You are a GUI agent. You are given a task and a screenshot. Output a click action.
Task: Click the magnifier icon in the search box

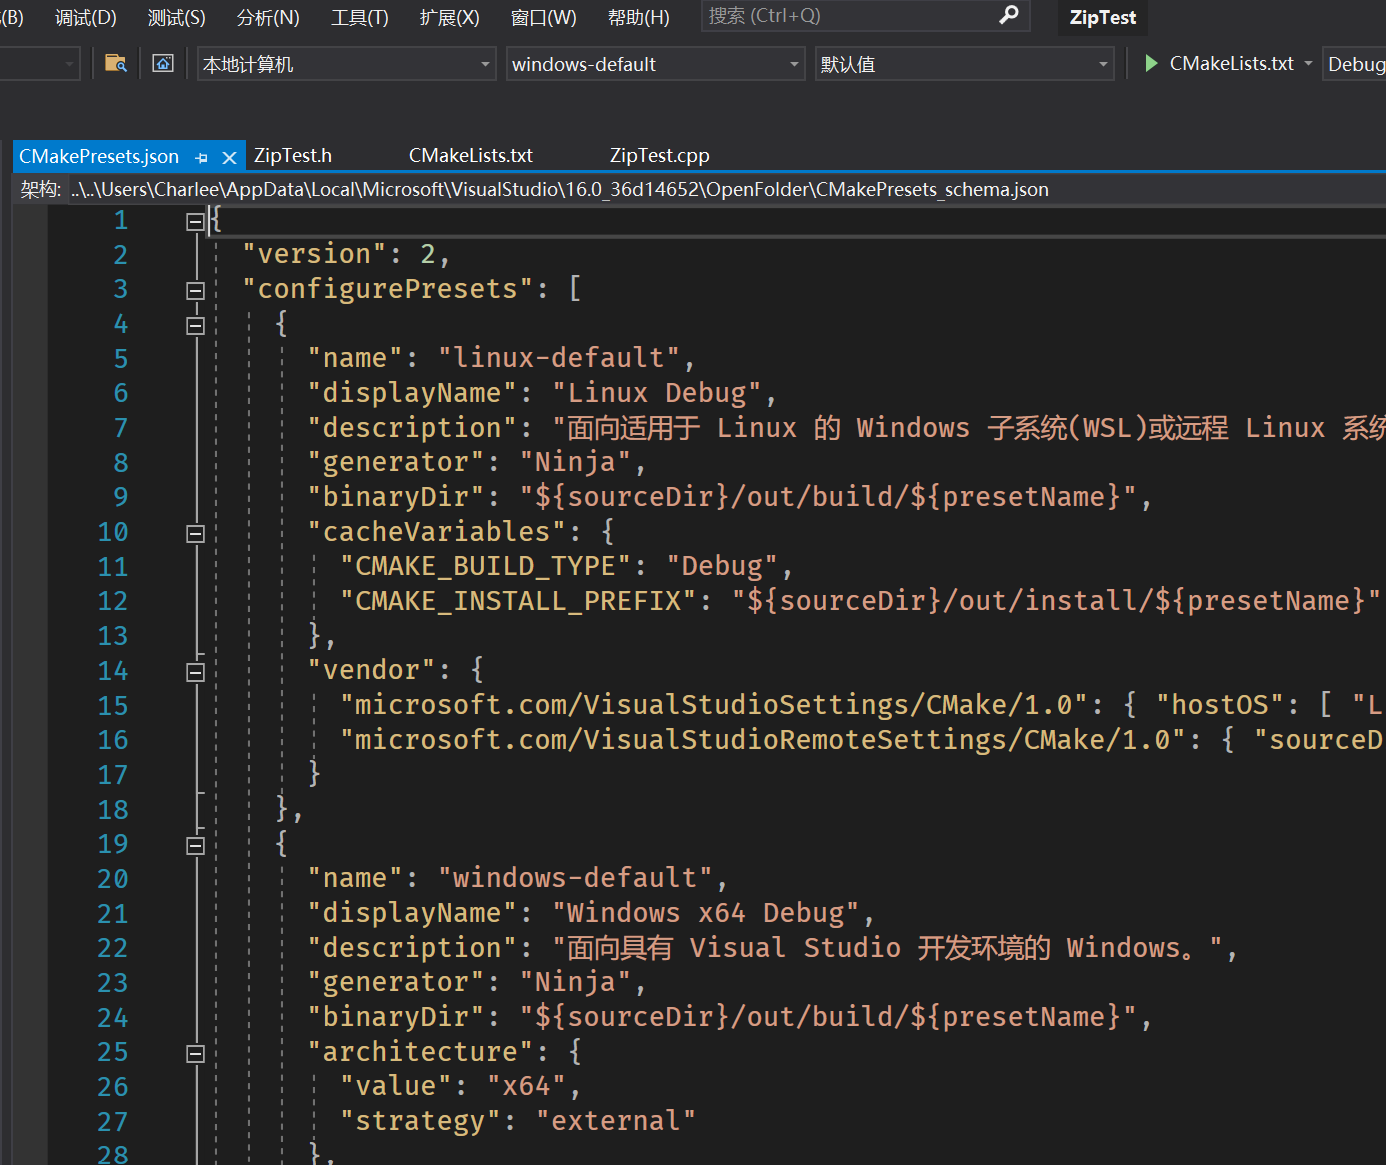(x=1009, y=15)
